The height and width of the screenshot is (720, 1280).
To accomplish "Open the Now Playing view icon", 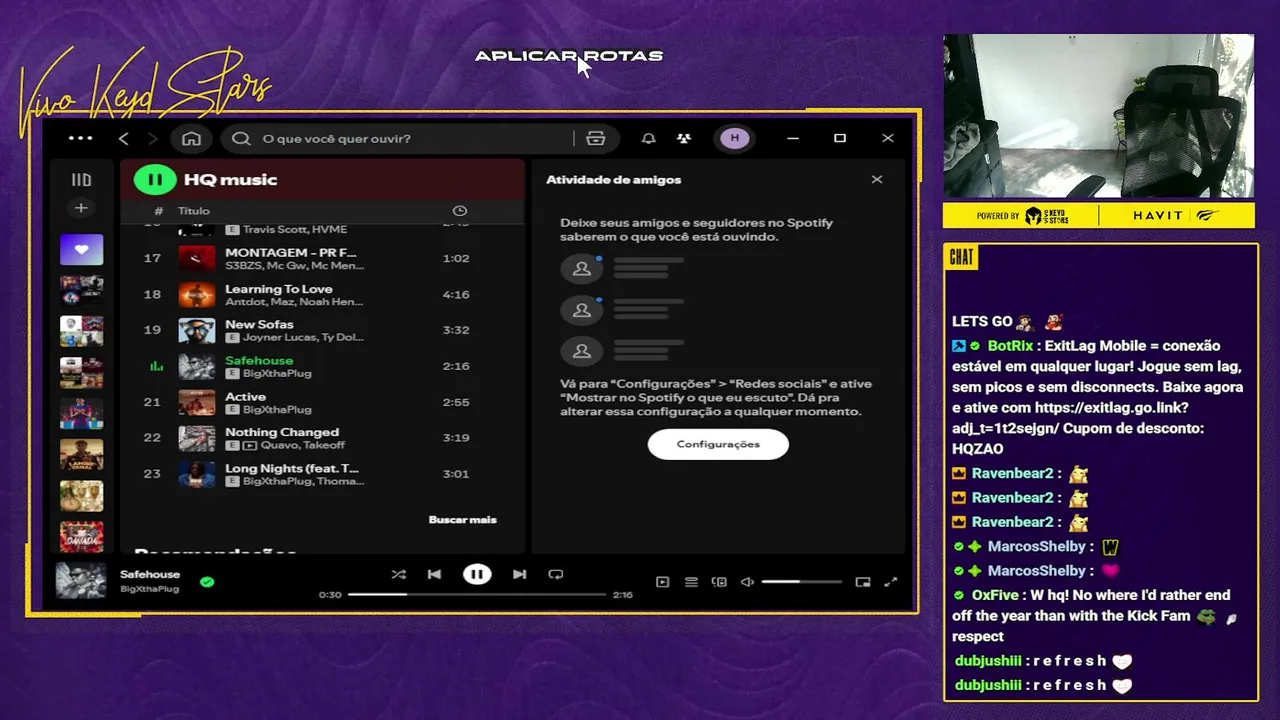I will 662,582.
